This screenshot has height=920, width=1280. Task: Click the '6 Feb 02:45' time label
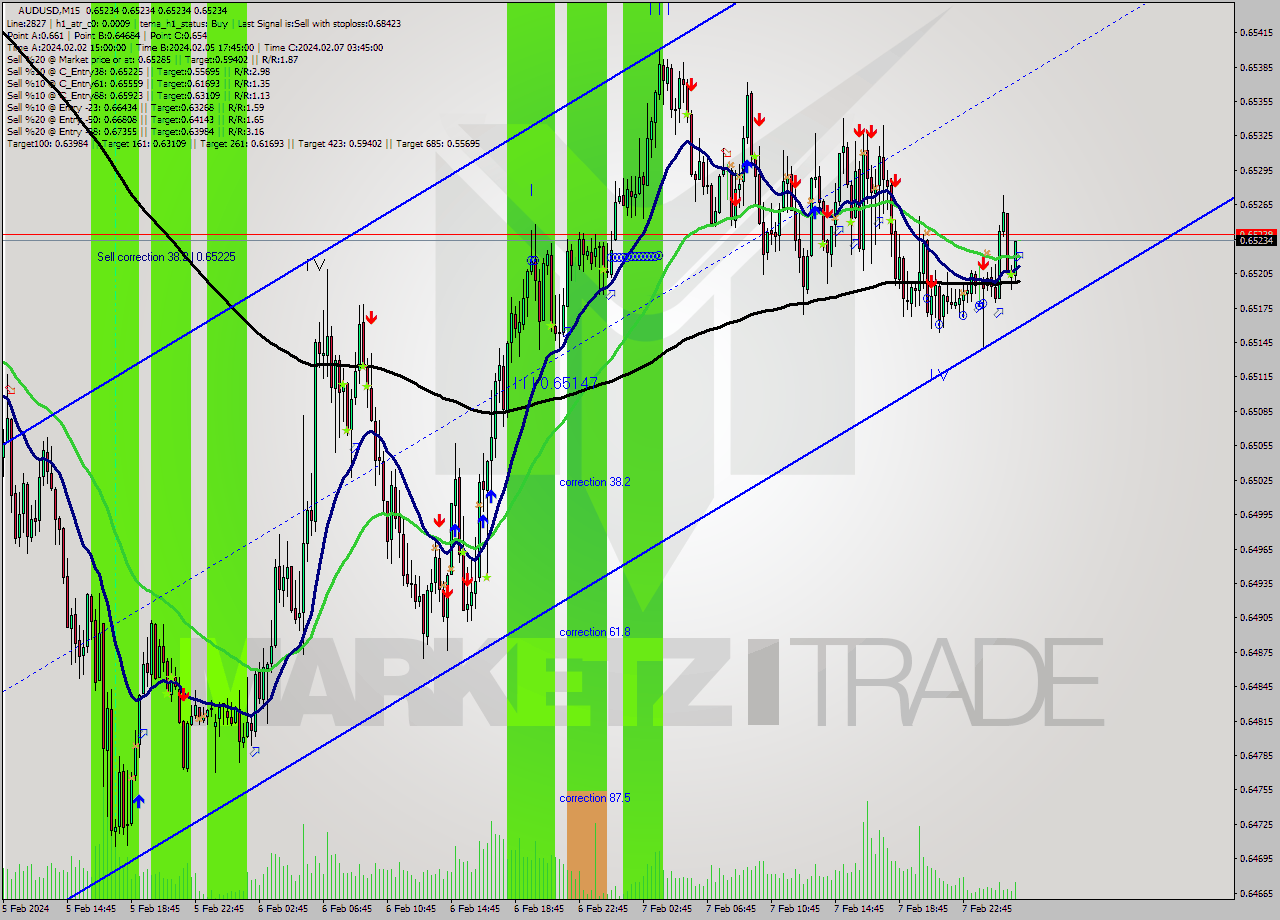click(283, 909)
